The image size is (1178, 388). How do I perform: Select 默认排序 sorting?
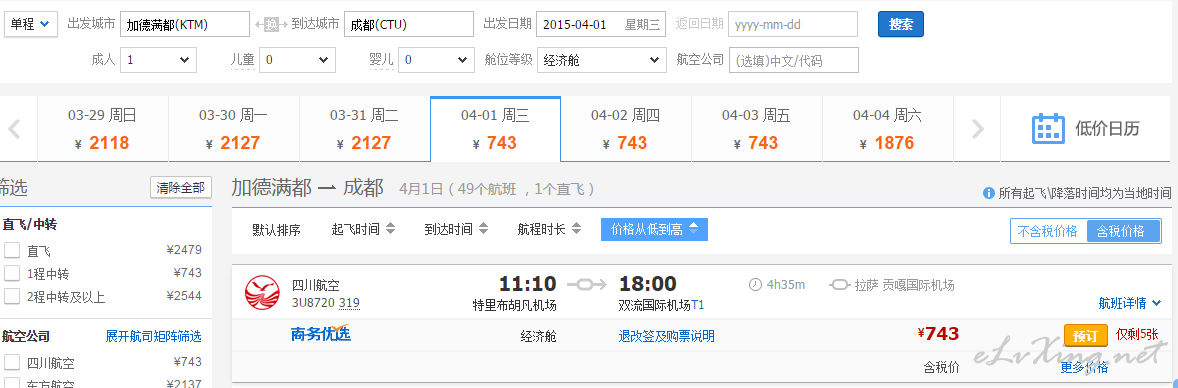(x=276, y=229)
